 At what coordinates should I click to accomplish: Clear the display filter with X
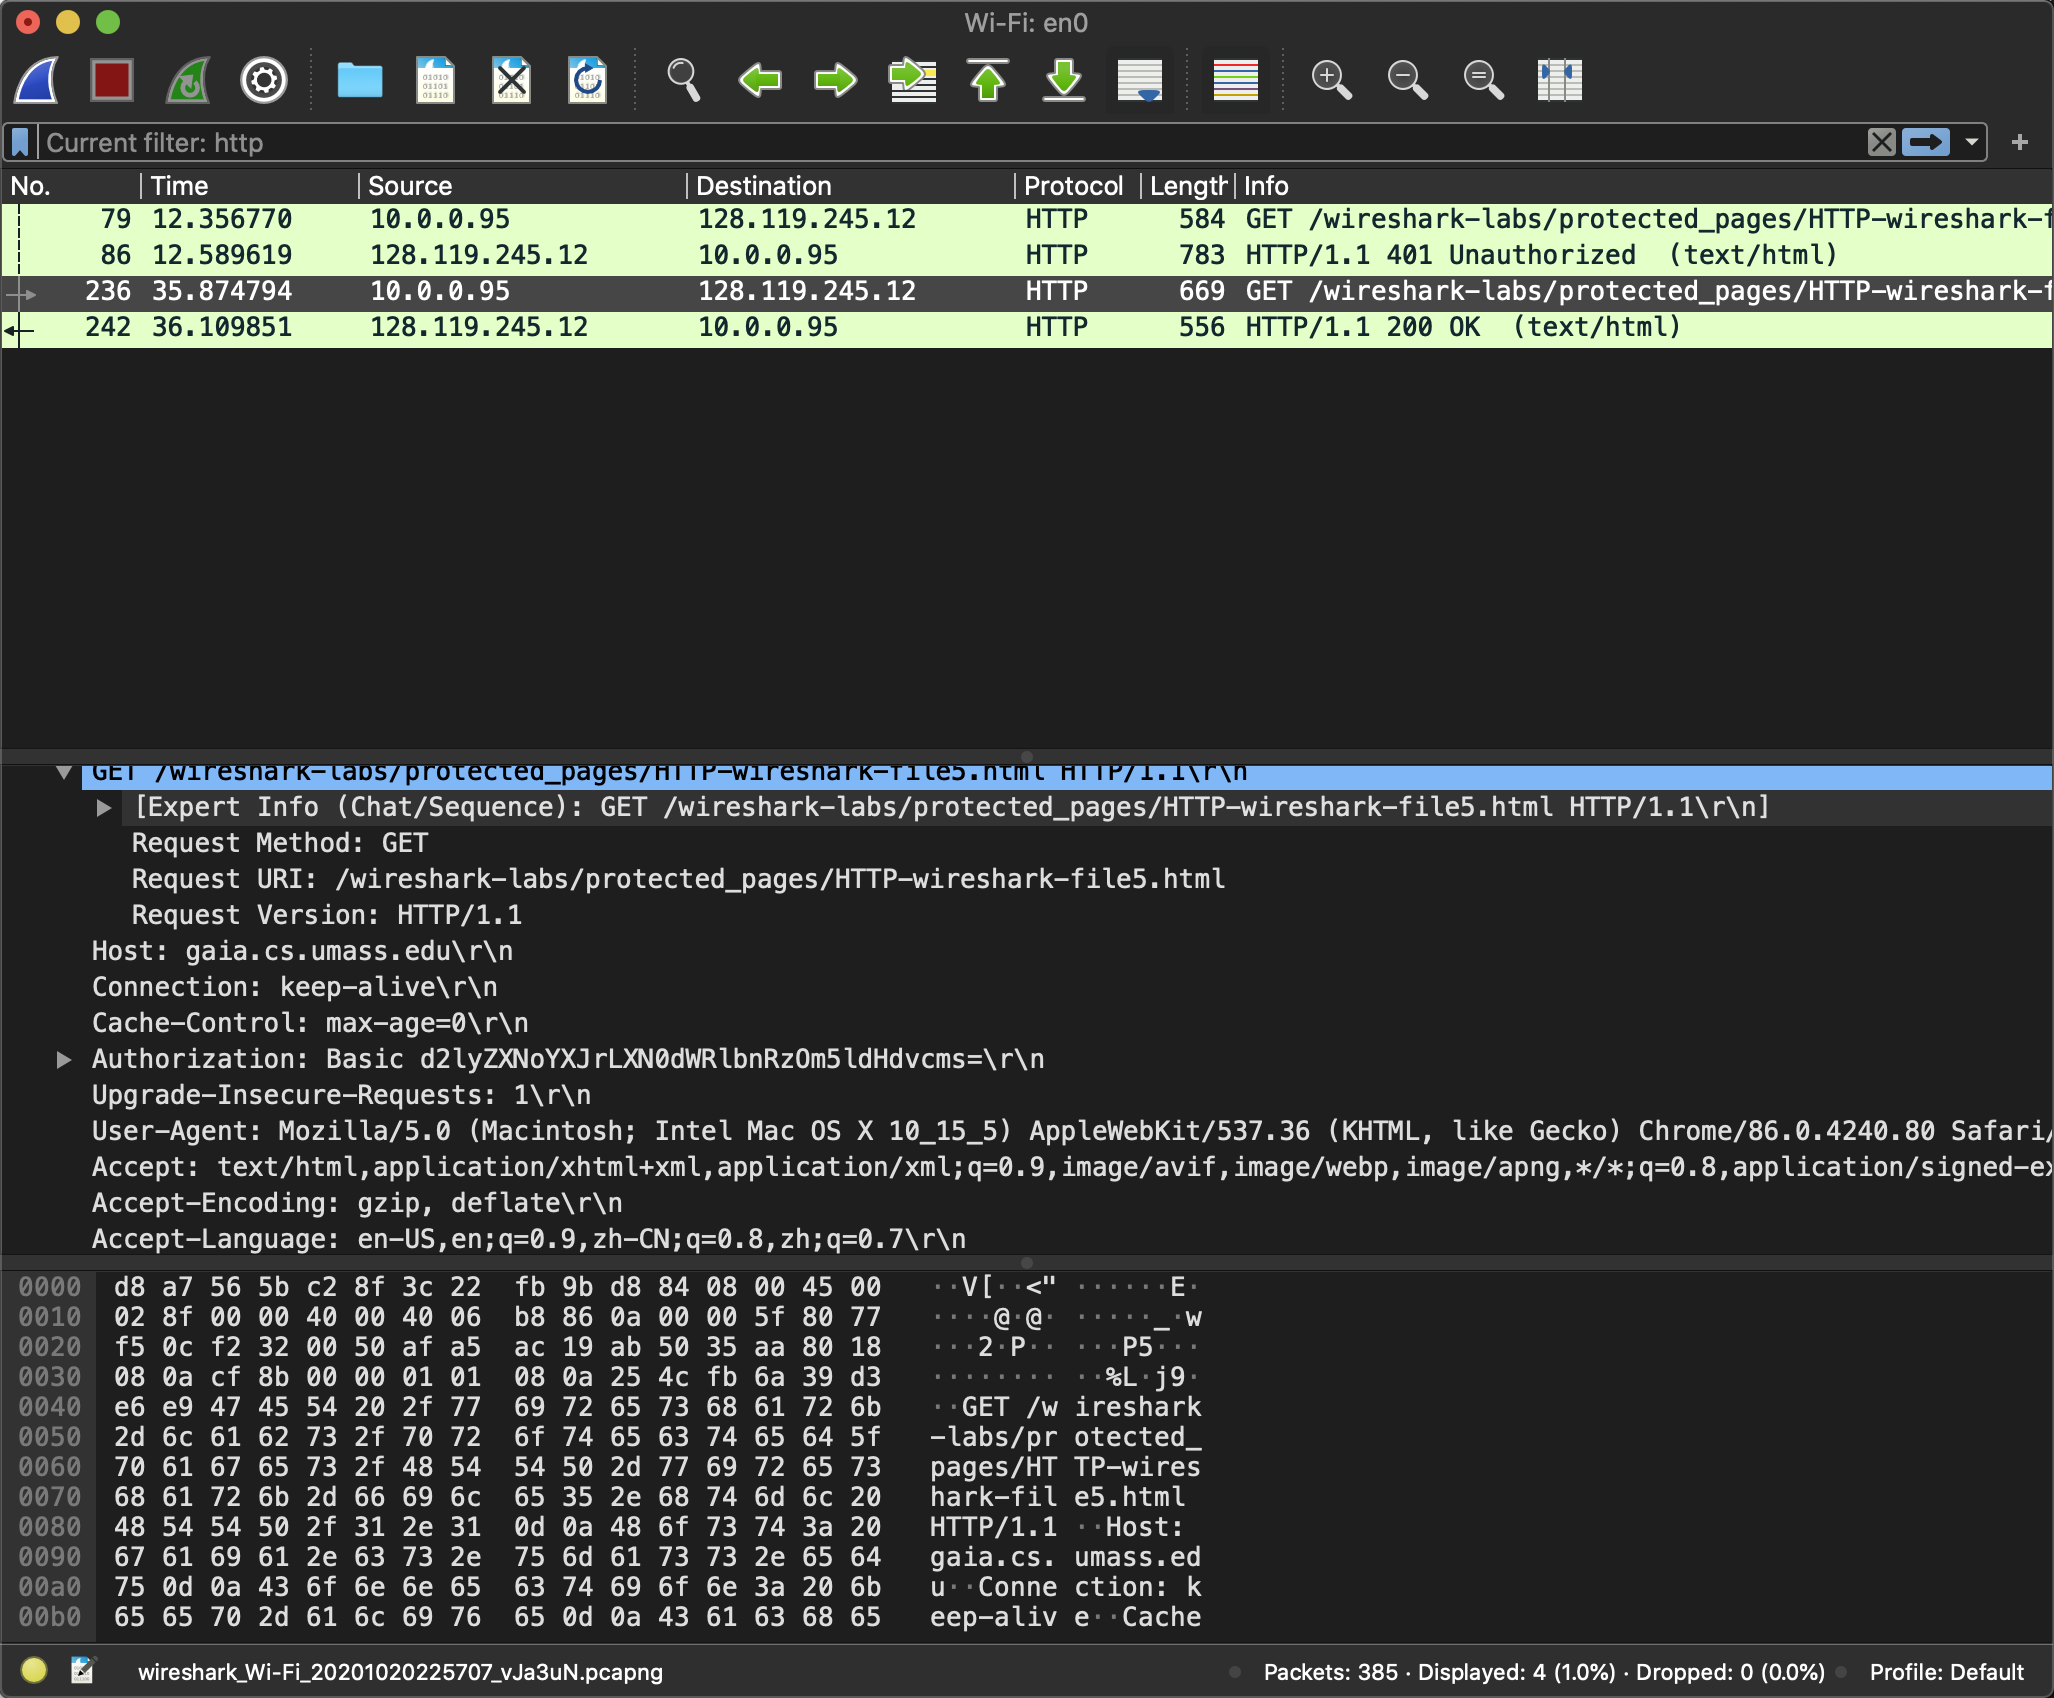tap(1881, 143)
